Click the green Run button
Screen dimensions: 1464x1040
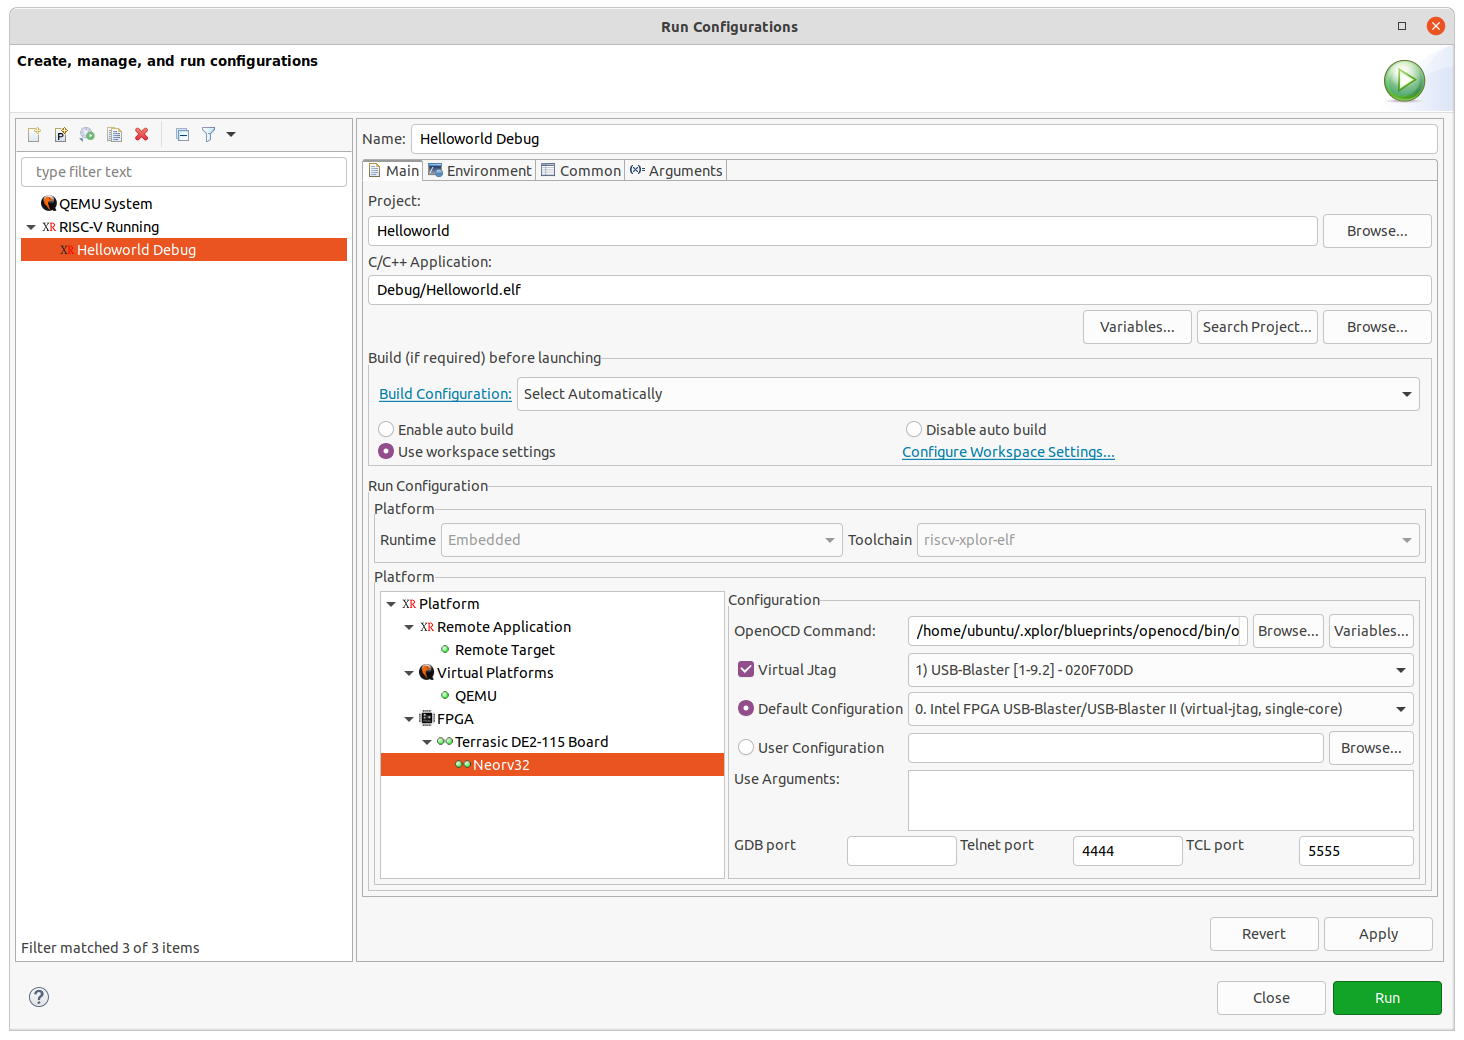(1387, 998)
